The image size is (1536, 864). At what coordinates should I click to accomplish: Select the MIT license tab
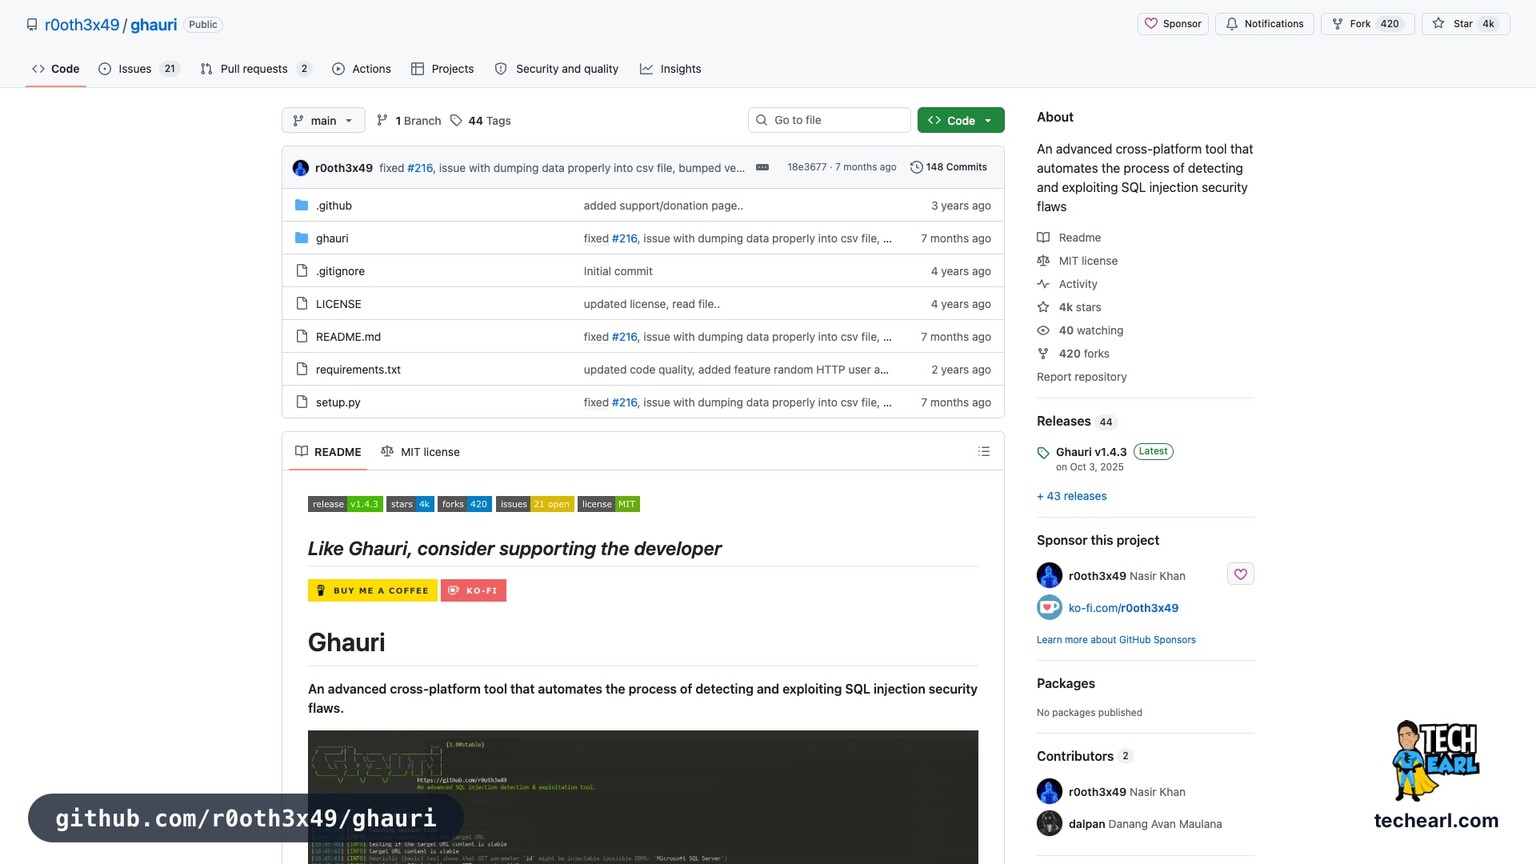click(x=420, y=452)
